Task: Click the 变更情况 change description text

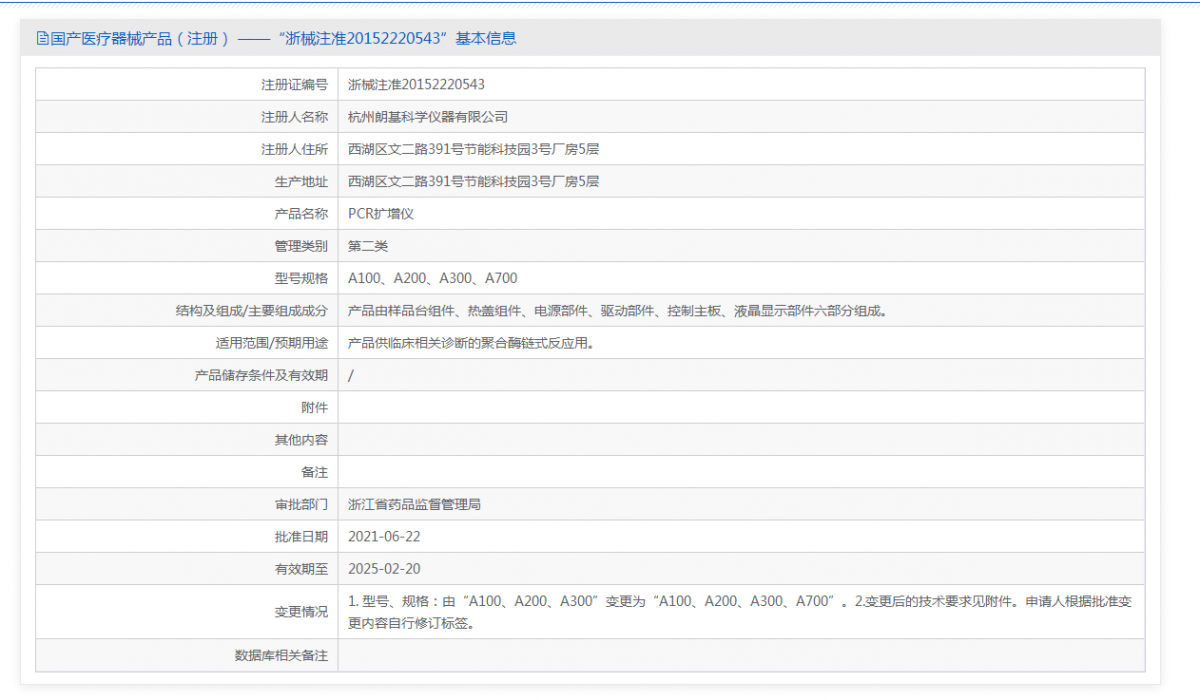Action: pos(740,612)
